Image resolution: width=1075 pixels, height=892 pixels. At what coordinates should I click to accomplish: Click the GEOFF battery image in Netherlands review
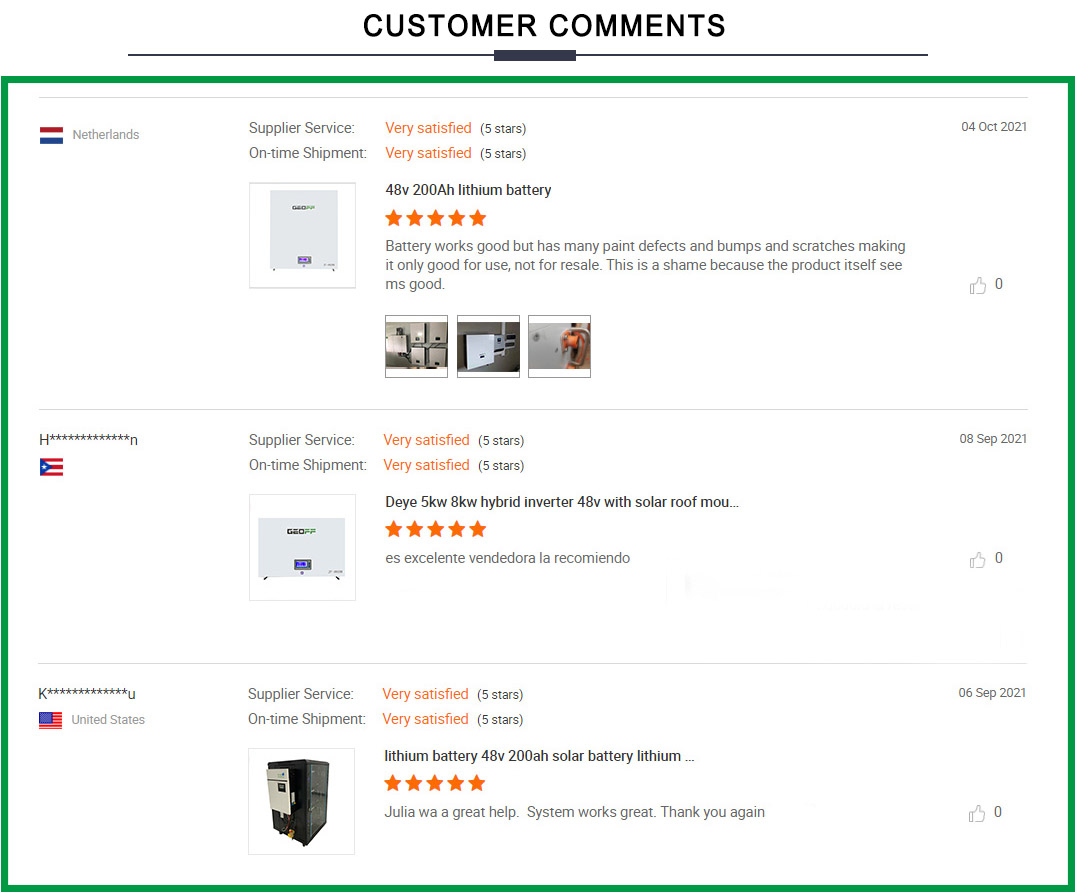click(302, 235)
